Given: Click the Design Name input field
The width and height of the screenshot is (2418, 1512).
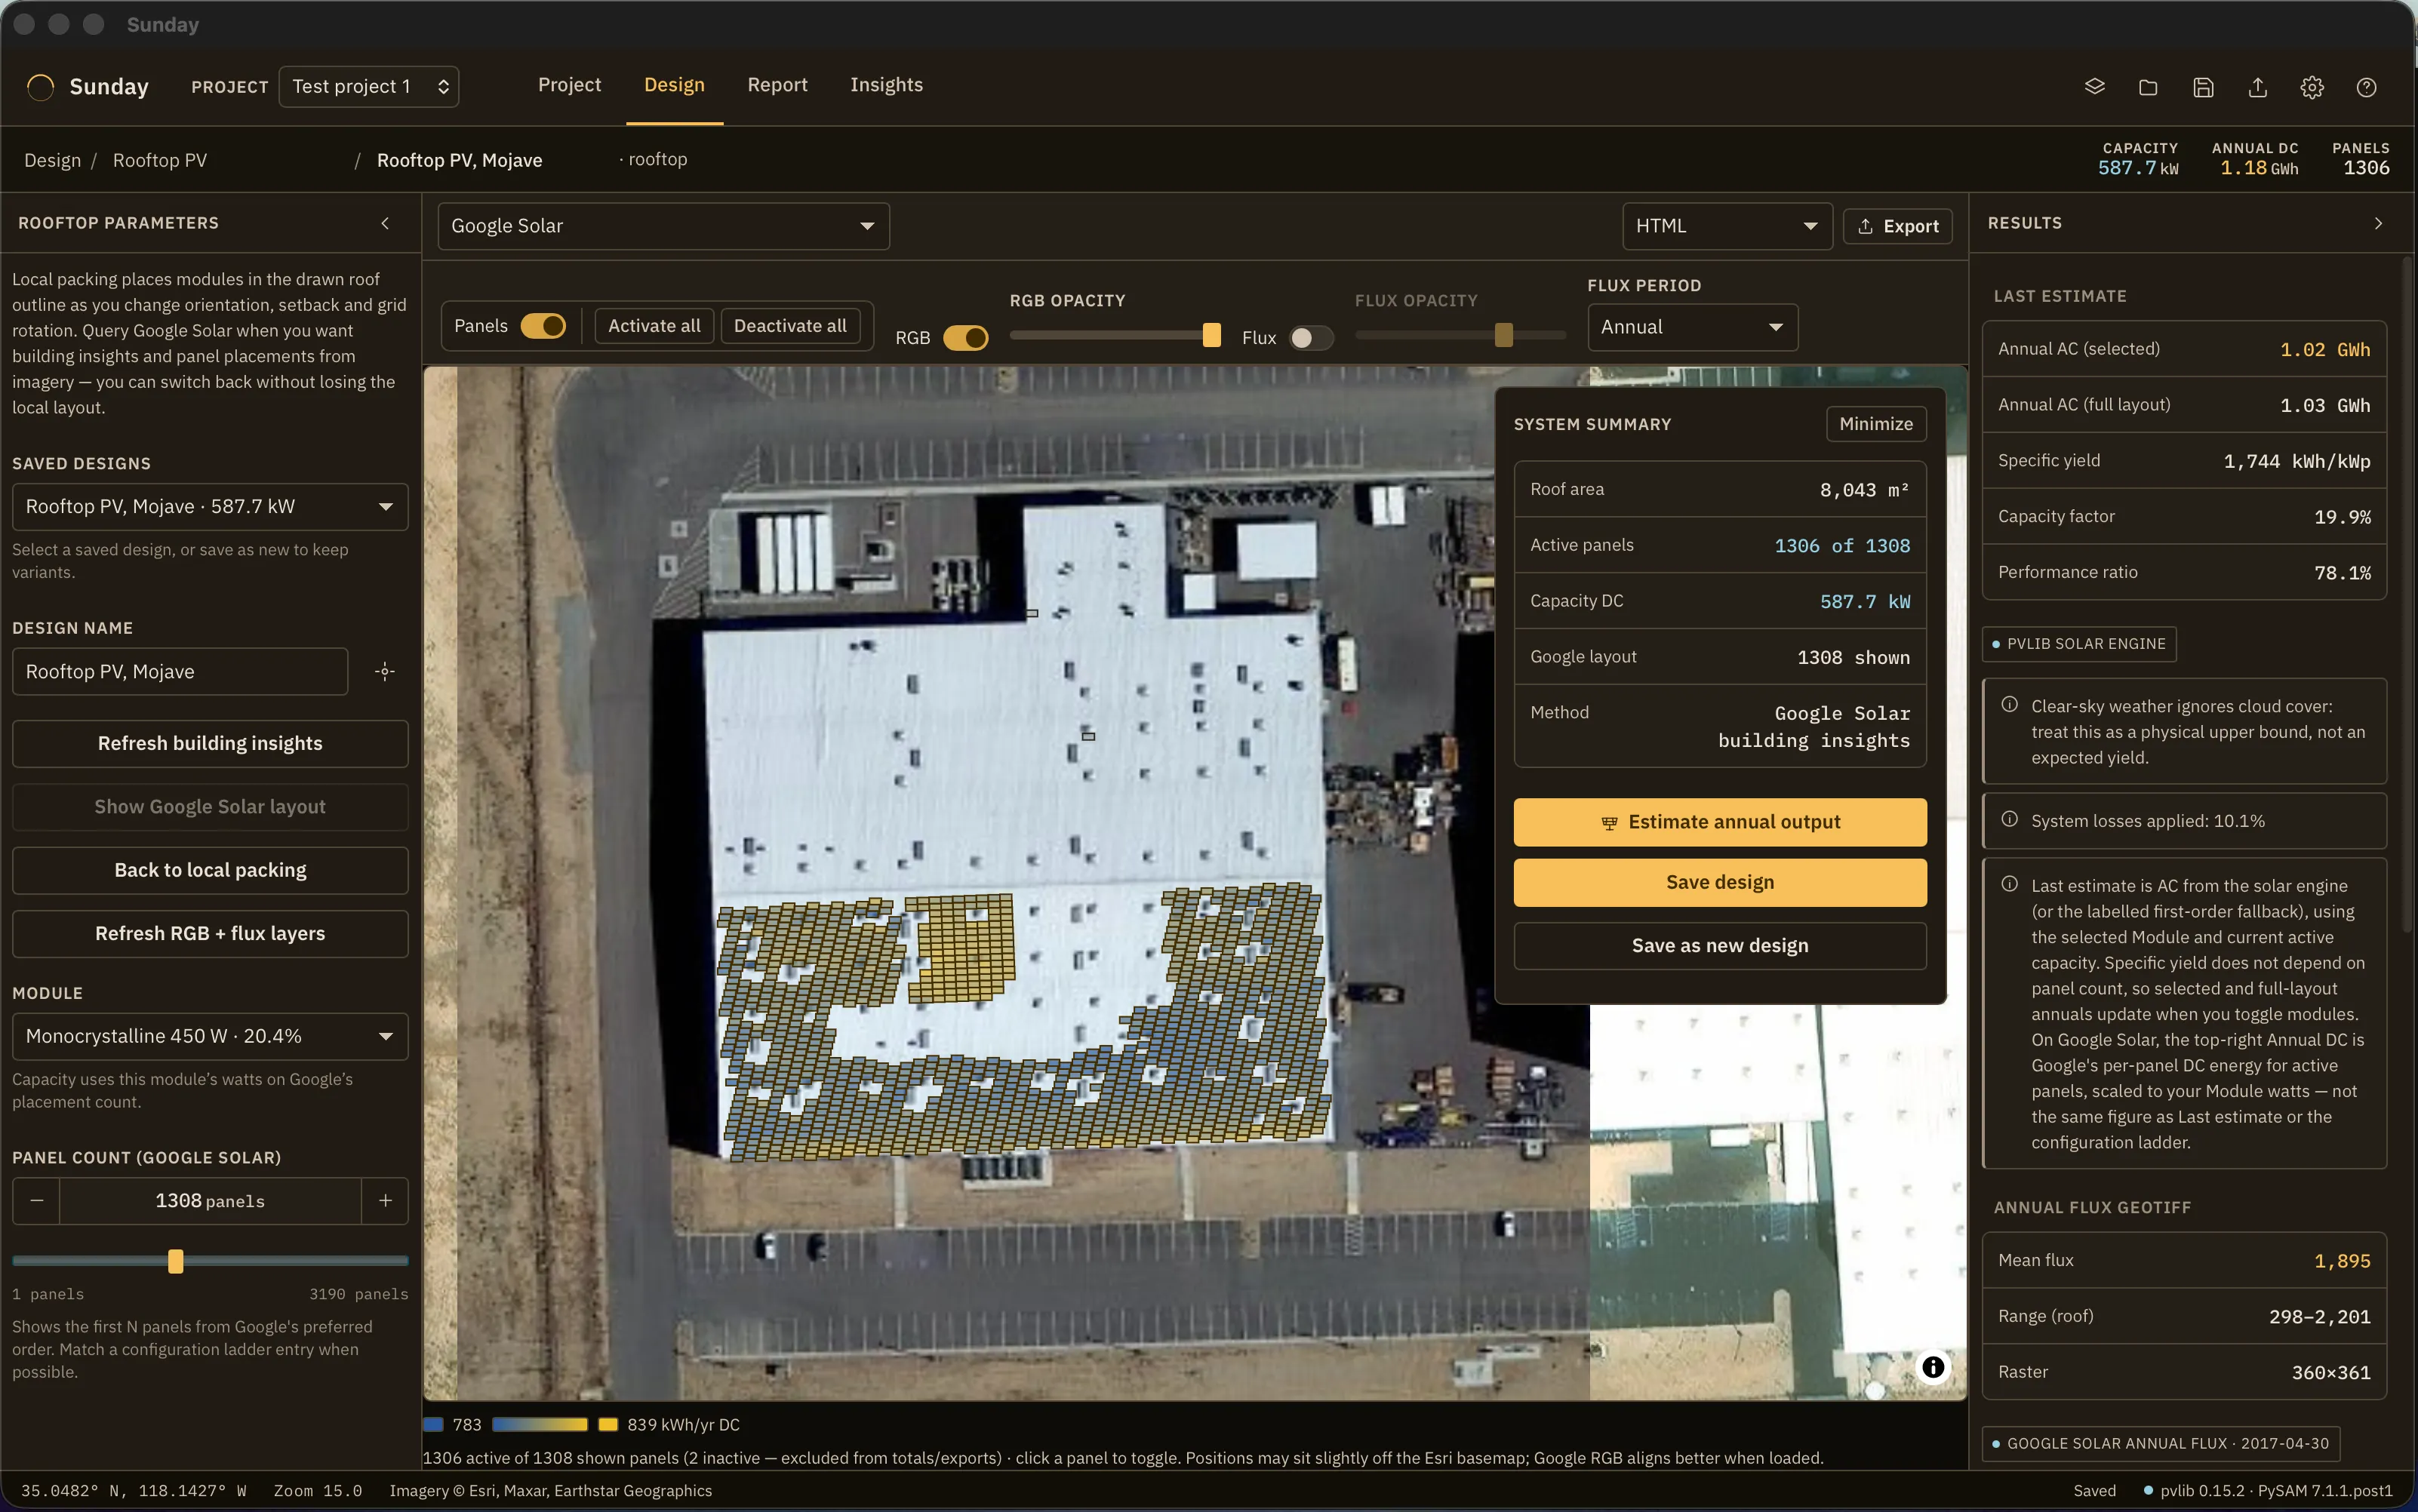Looking at the screenshot, I should click(x=180, y=672).
